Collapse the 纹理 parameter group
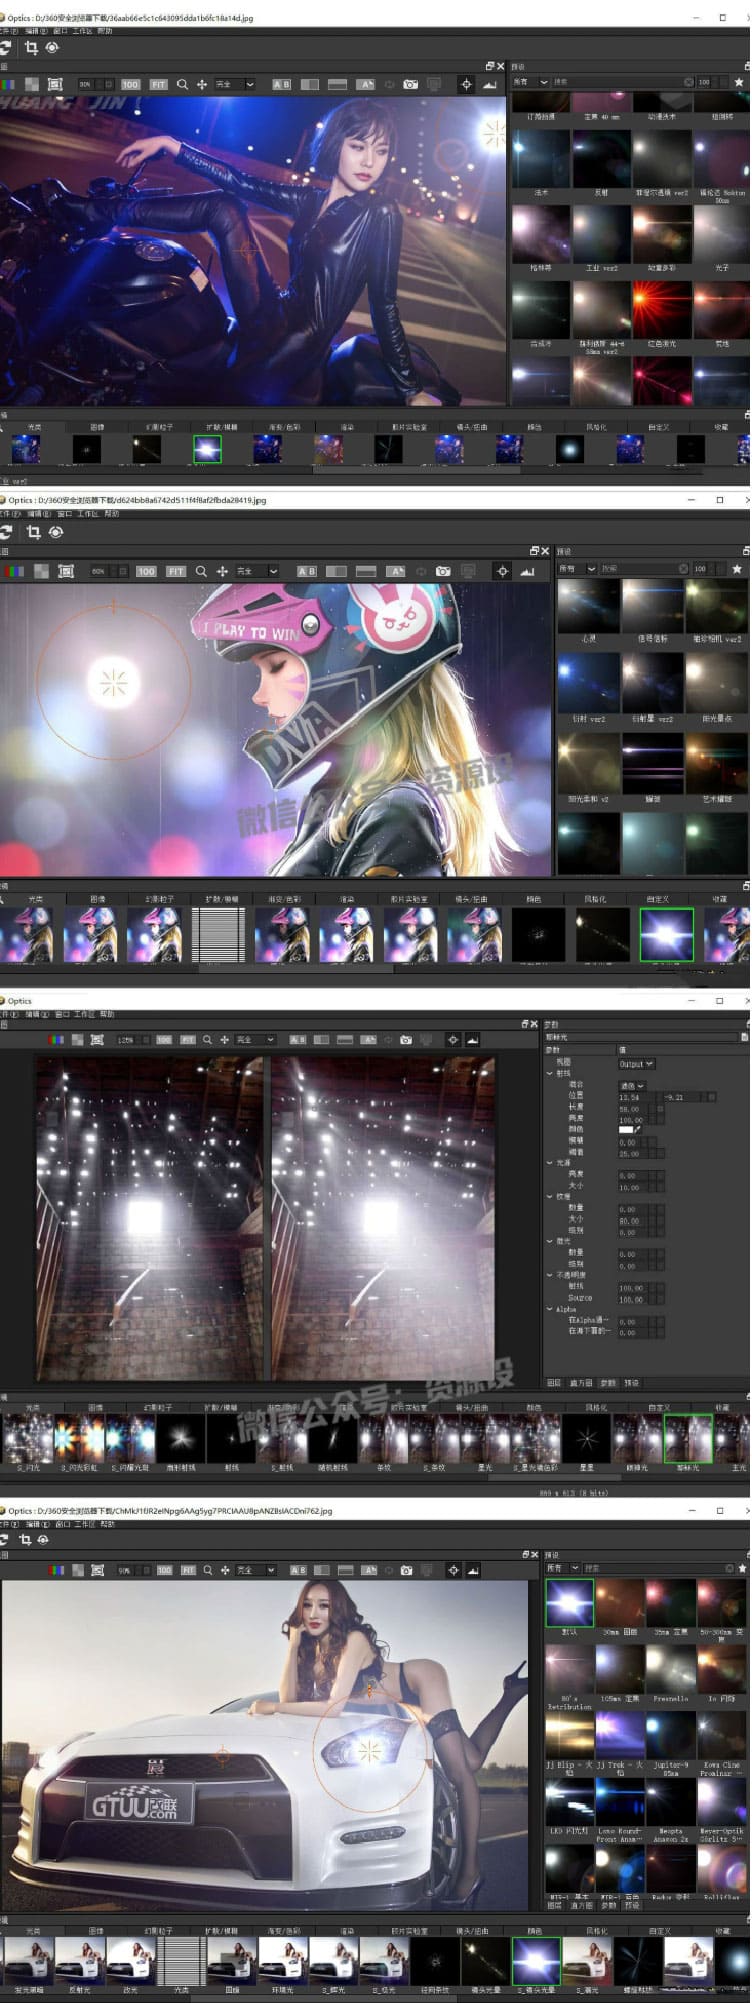The height and width of the screenshot is (2003, 752). point(549,1196)
